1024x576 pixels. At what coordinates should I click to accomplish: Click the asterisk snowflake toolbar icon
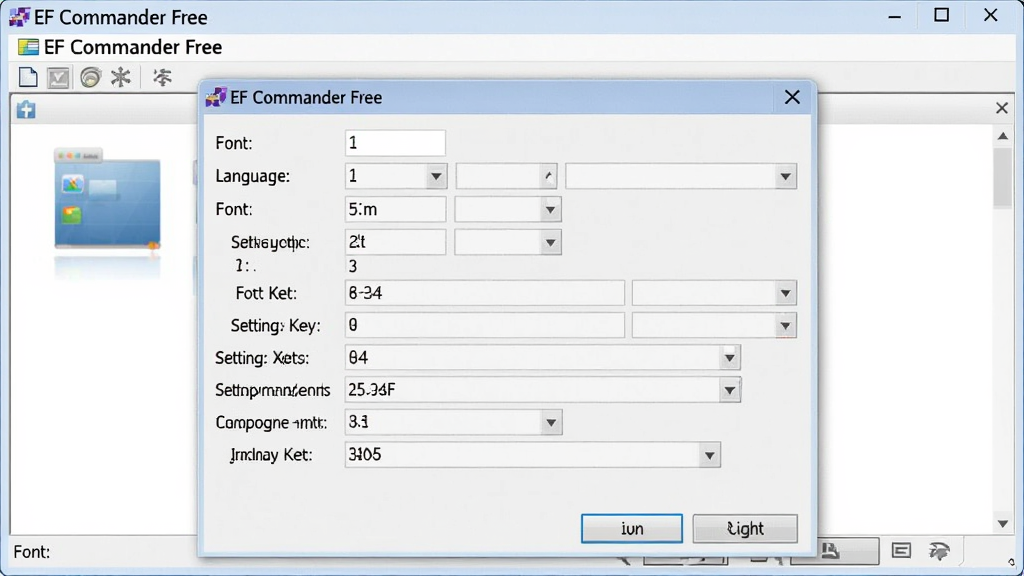point(121,77)
